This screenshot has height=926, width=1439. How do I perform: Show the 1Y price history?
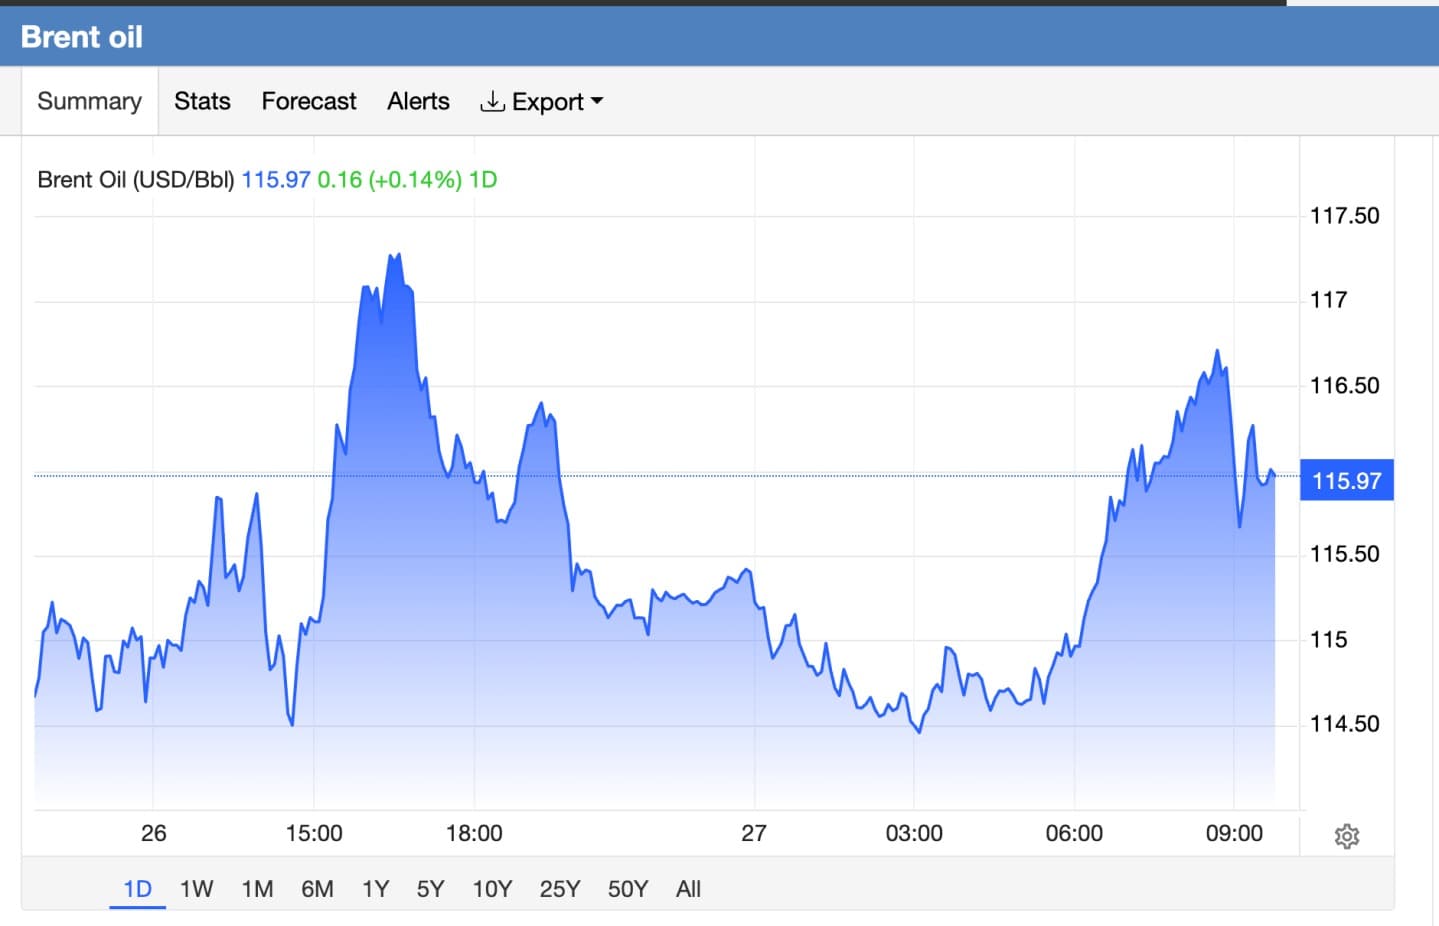click(x=375, y=888)
